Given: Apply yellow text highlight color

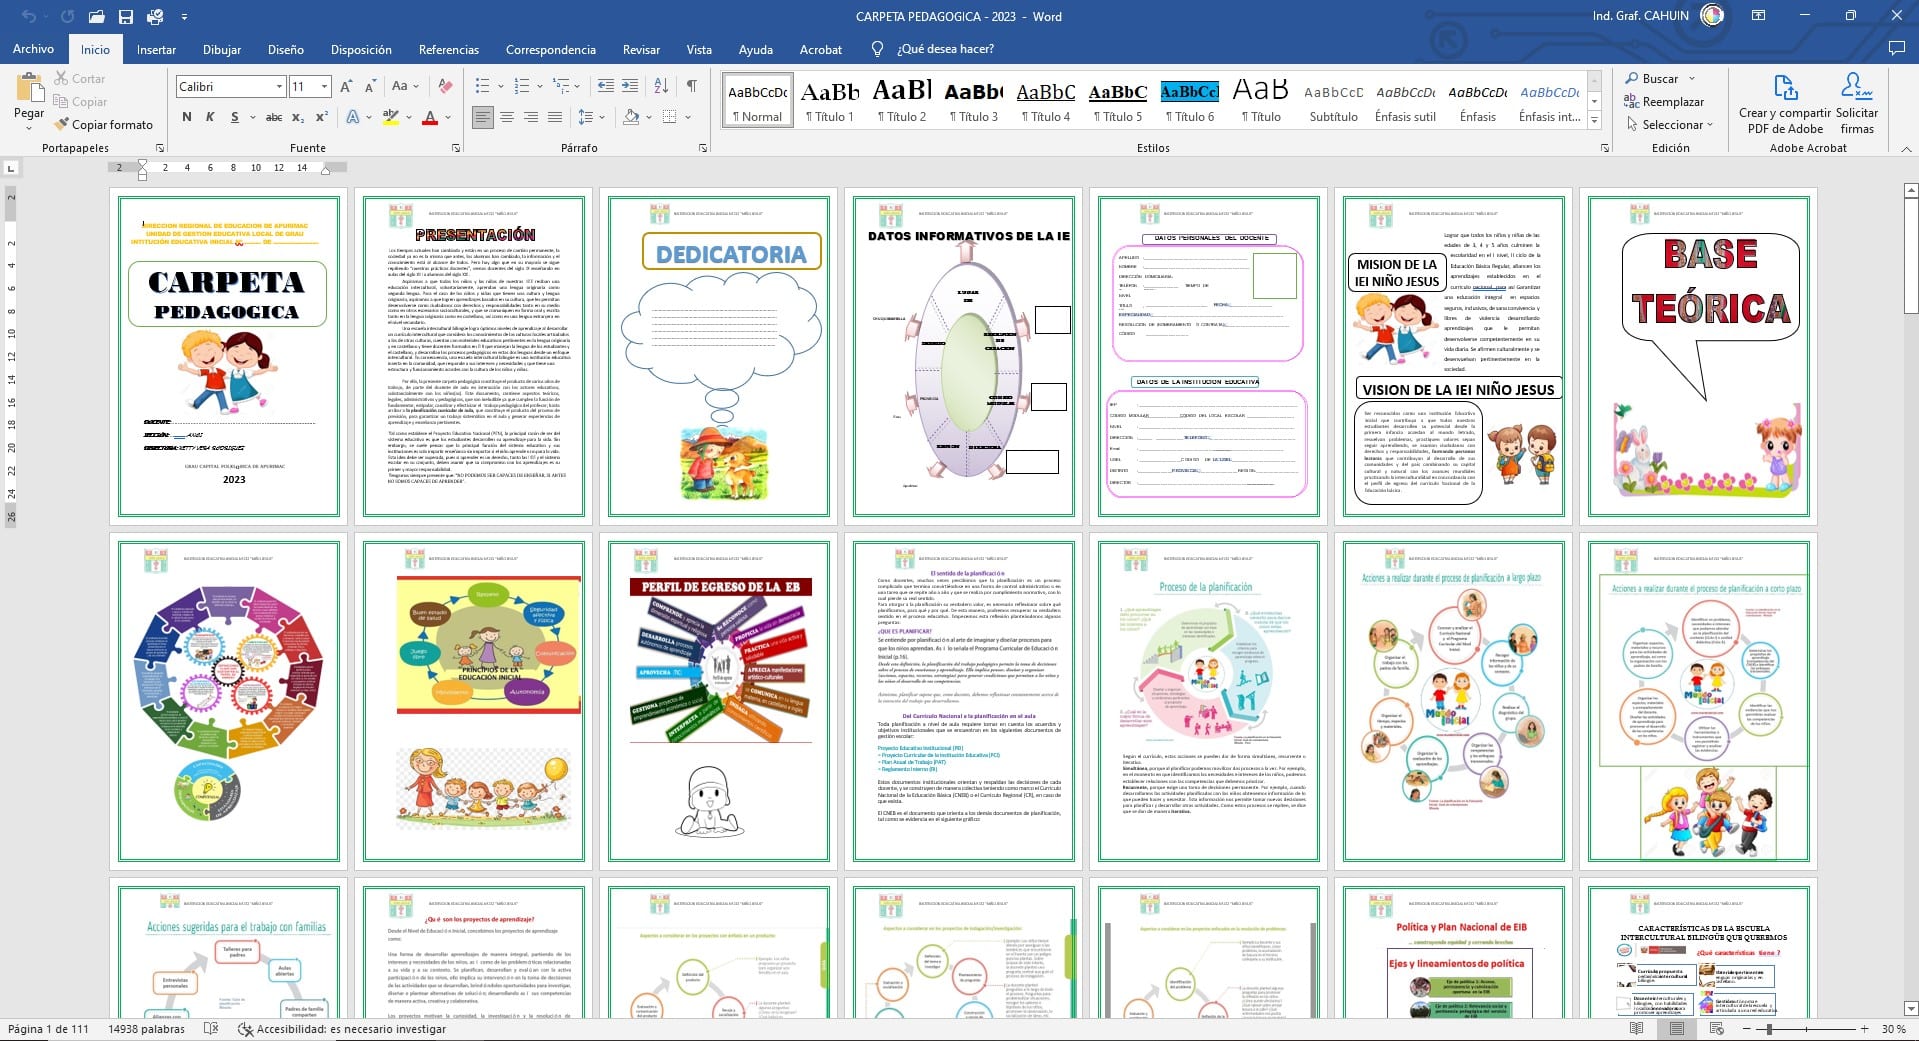Looking at the screenshot, I should [390, 117].
